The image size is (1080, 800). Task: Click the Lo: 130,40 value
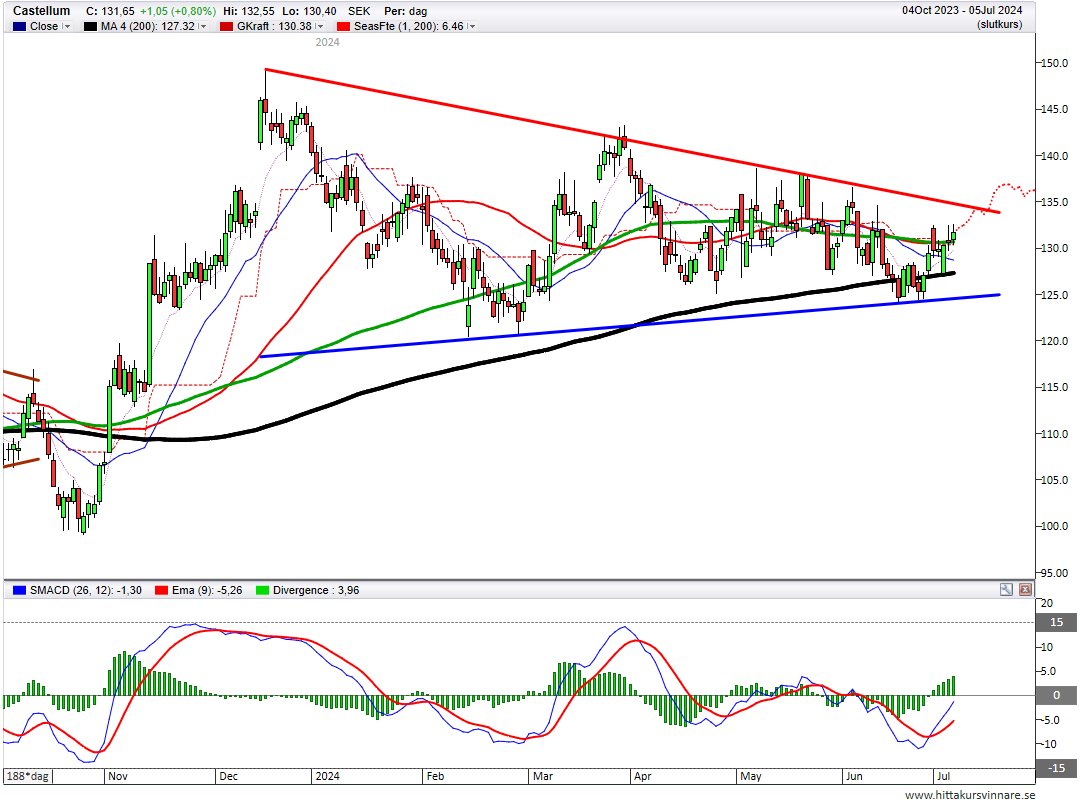(x=309, y=11)
